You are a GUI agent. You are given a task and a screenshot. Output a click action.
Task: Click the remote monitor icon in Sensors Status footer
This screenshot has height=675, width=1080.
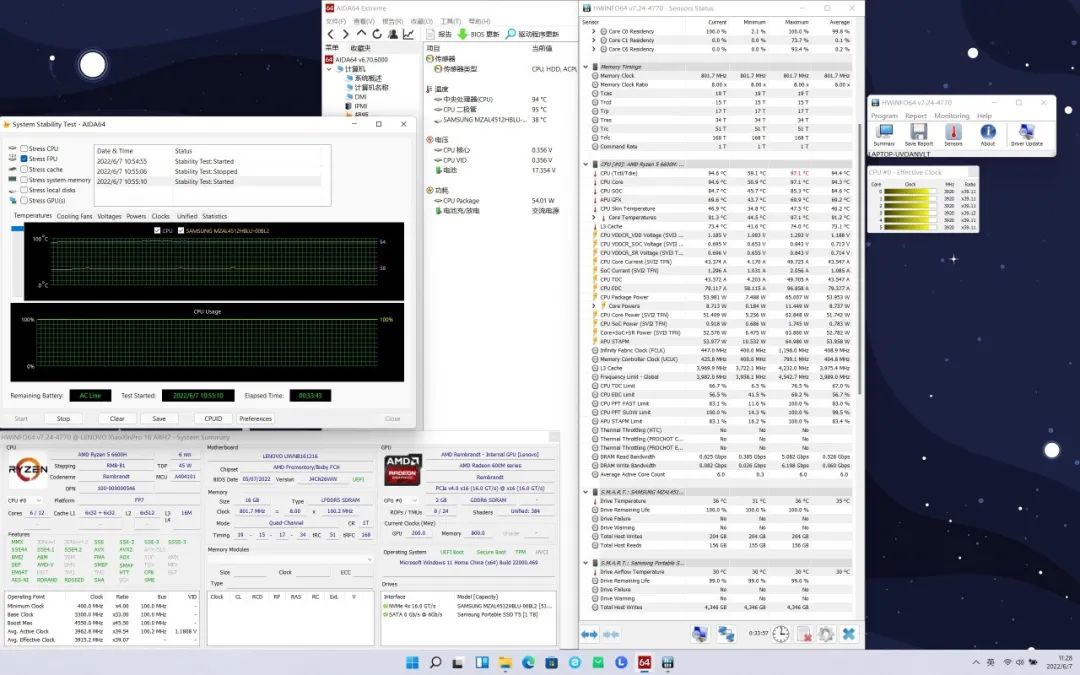700,634
